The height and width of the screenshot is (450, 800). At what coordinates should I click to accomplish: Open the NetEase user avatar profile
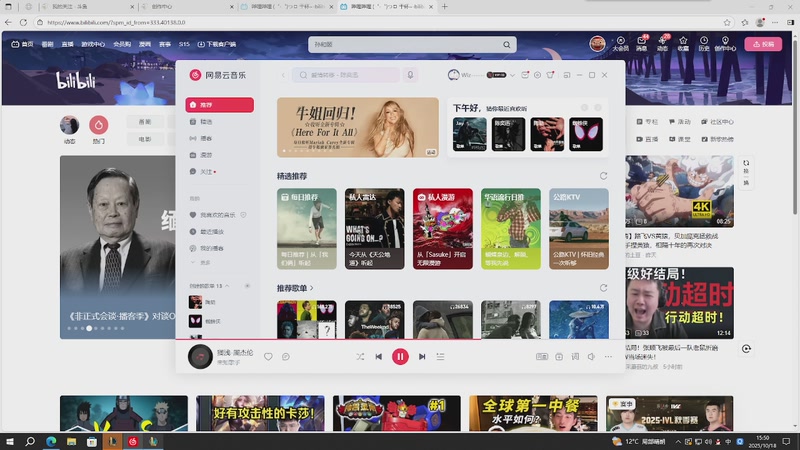[453, 75]
